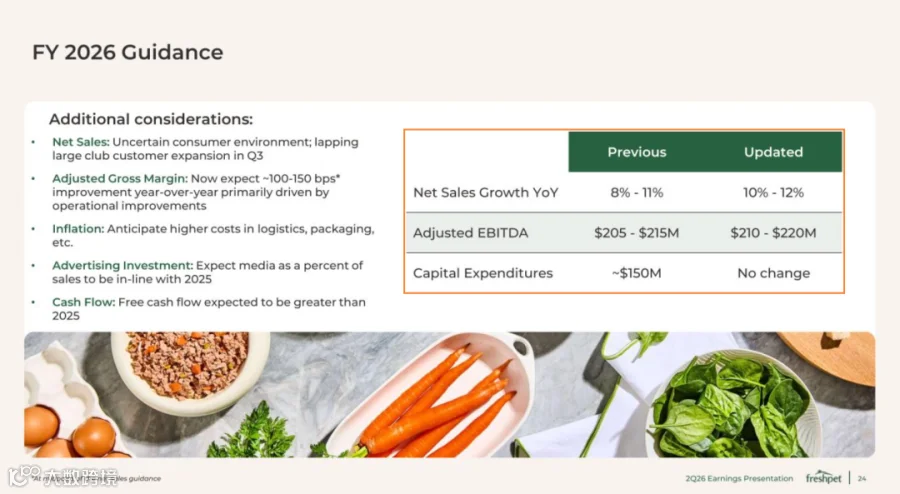Select the No change cell
900x494 pixels.
click(x=774, y=273)
